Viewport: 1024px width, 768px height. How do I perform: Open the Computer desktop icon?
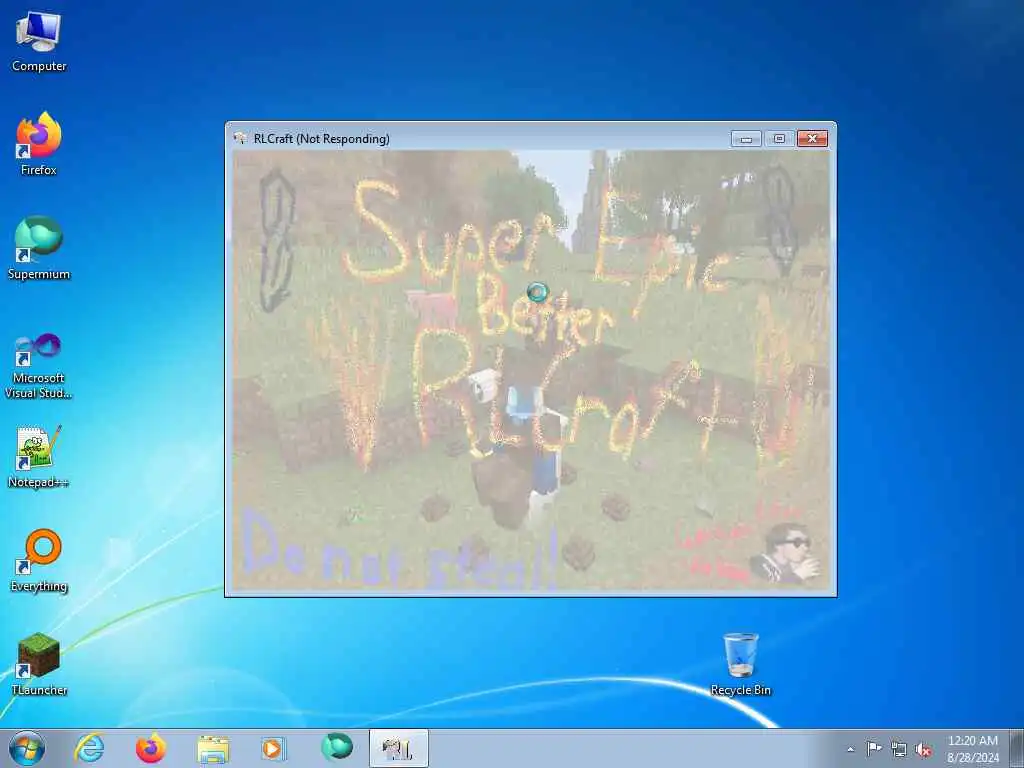pyautogui.click(x=39, y=42)
